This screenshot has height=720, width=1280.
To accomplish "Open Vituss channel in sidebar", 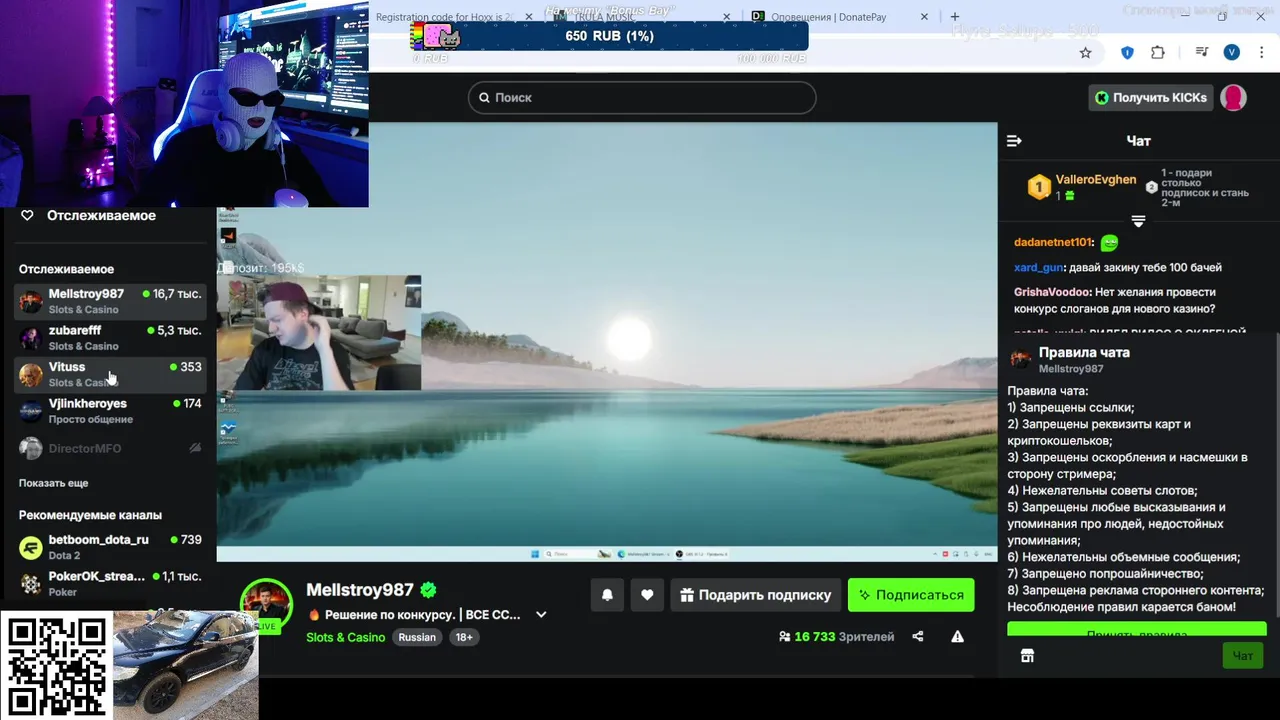I will (x=110, y=375).
